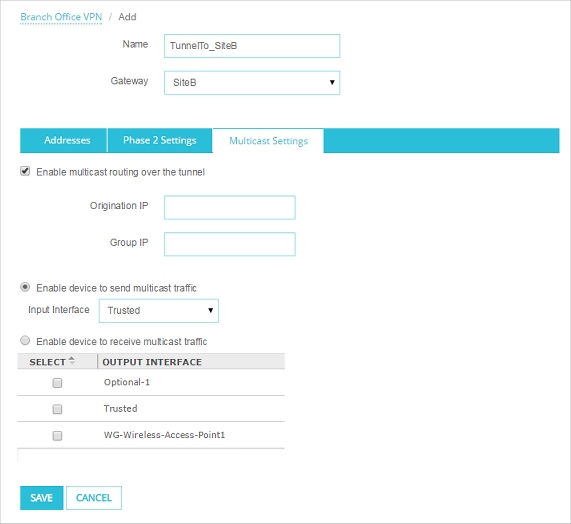Open the Gateway dropdown showing SiteB
Image resolution: width=571 pixels, height=524 pixels.
(x=252, y=83)
